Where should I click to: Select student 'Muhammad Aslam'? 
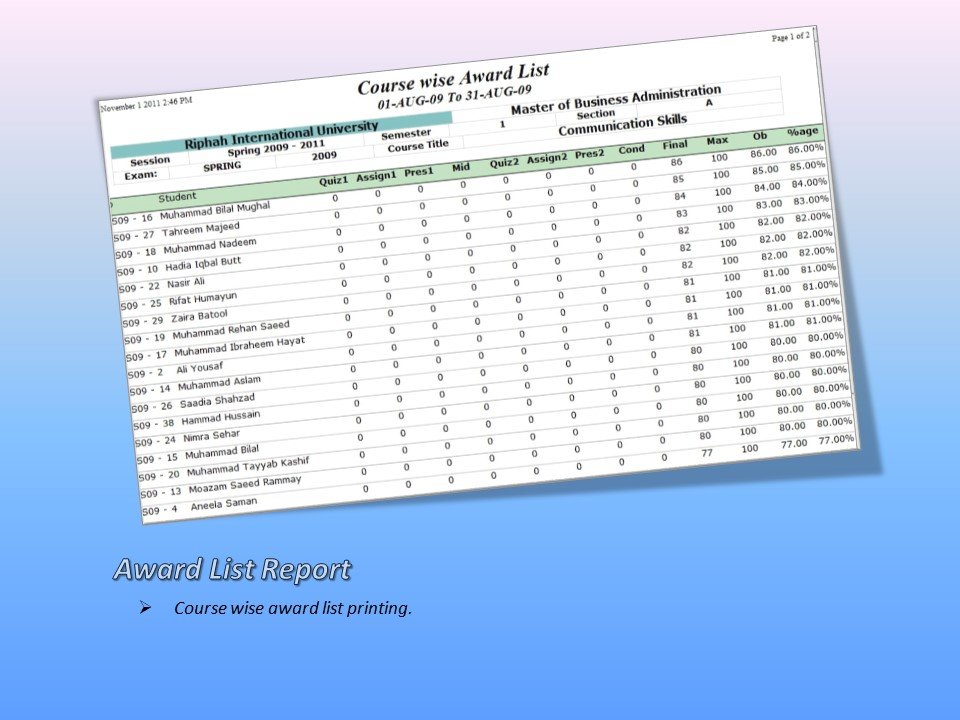[219, 383]
